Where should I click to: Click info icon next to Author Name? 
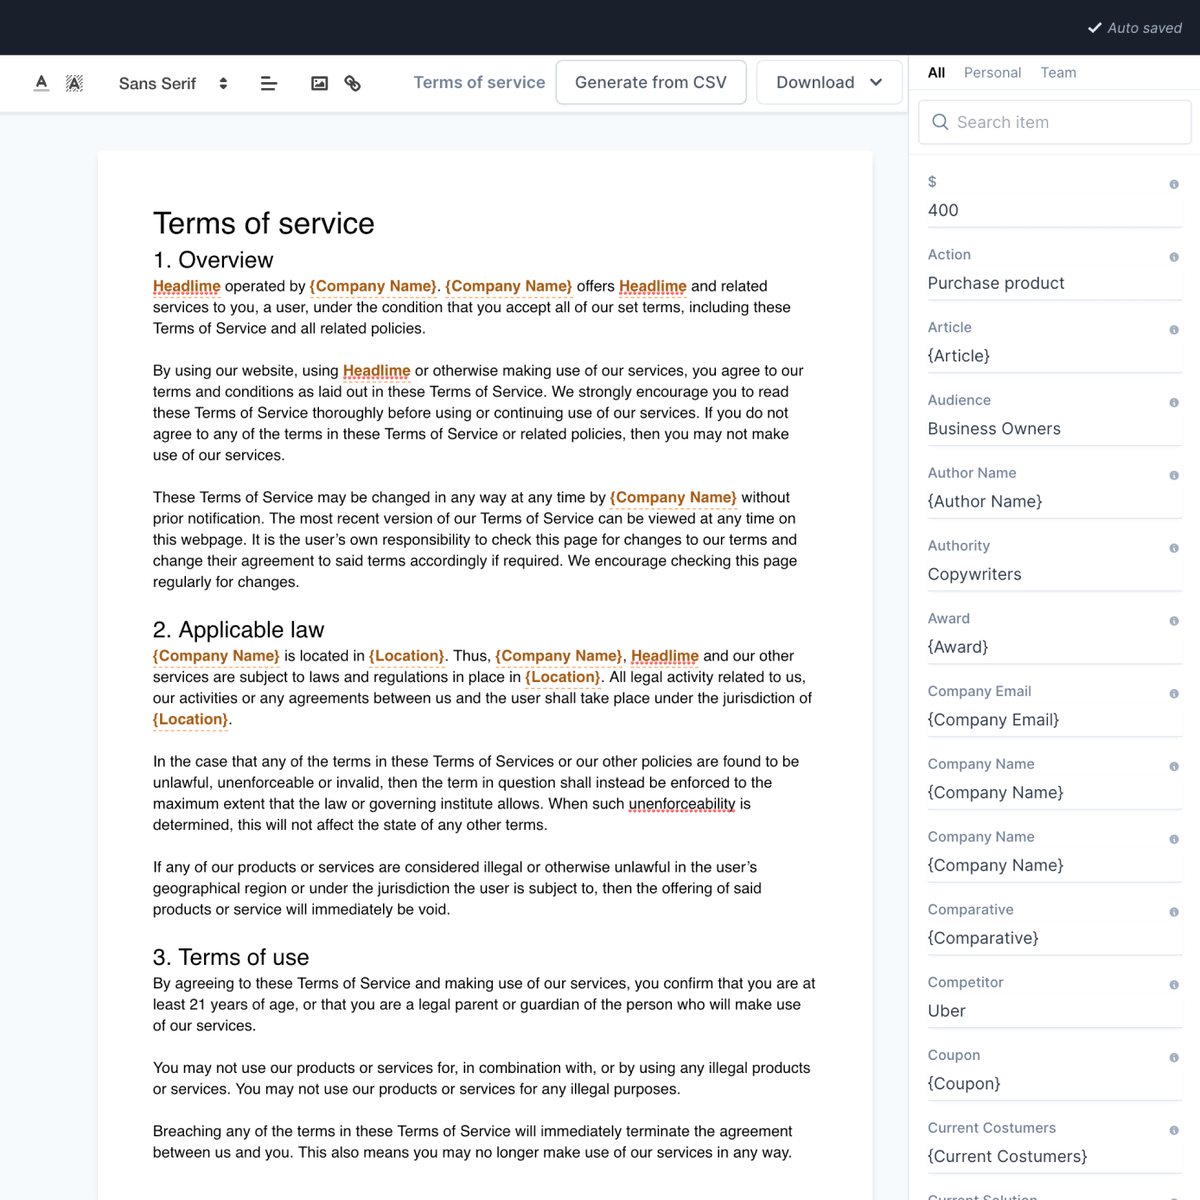point(1174,476)
